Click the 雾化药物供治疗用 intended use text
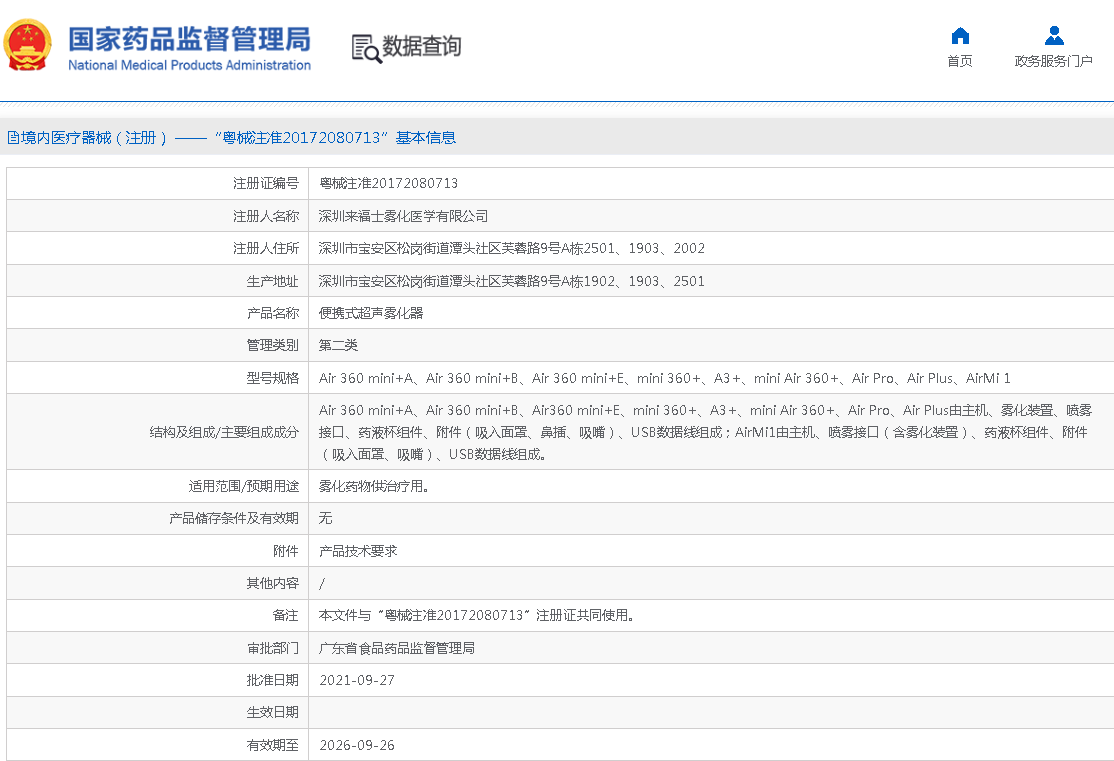Screen dimensions: 1114x761 (x=374, y=486)
